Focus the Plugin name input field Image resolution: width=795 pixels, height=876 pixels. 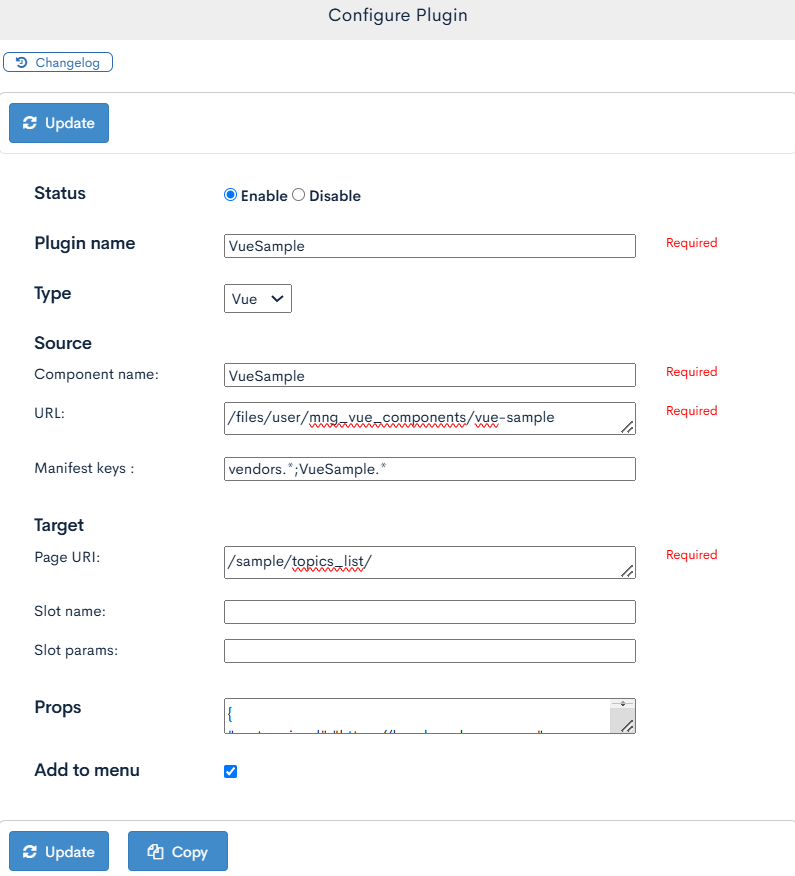coord(429,246)
